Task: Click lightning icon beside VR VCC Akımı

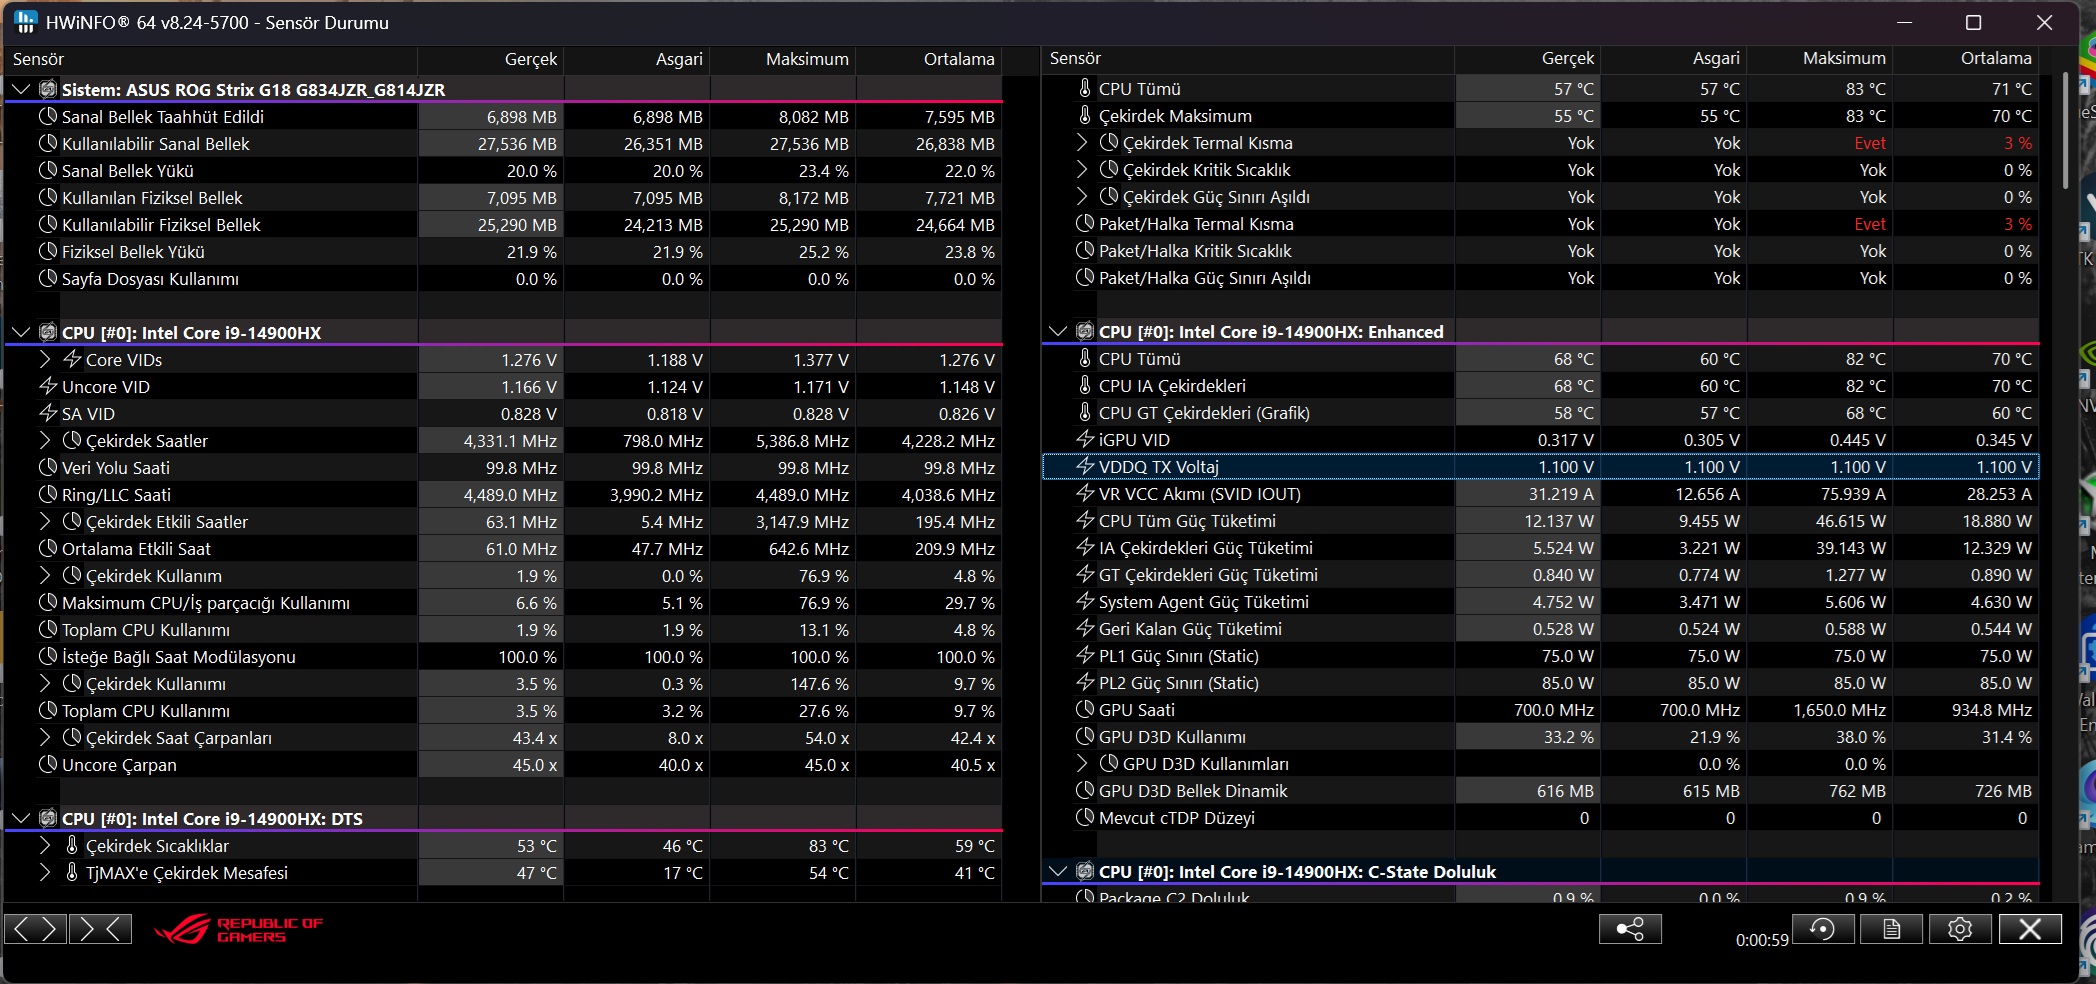Action: 1085,493
